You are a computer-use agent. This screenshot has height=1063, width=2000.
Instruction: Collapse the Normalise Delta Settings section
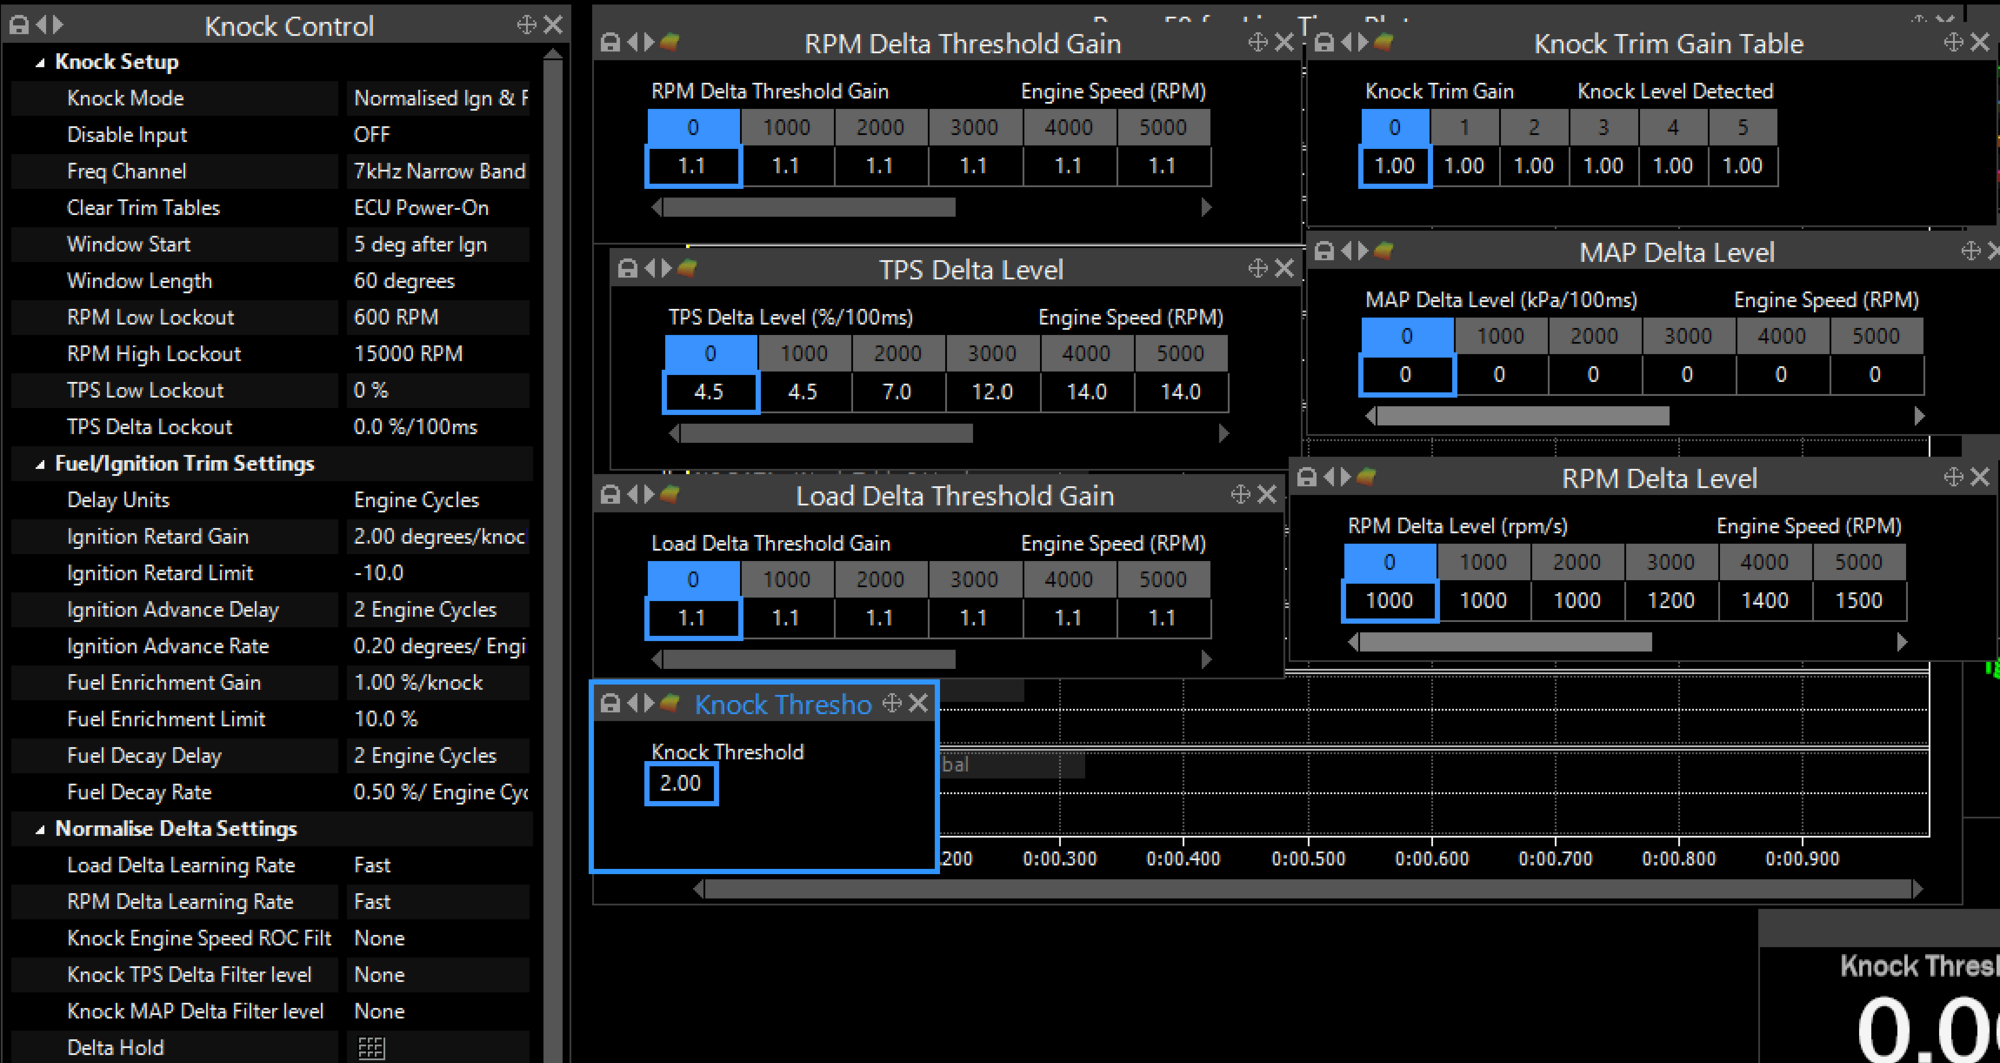click(40, 829)
